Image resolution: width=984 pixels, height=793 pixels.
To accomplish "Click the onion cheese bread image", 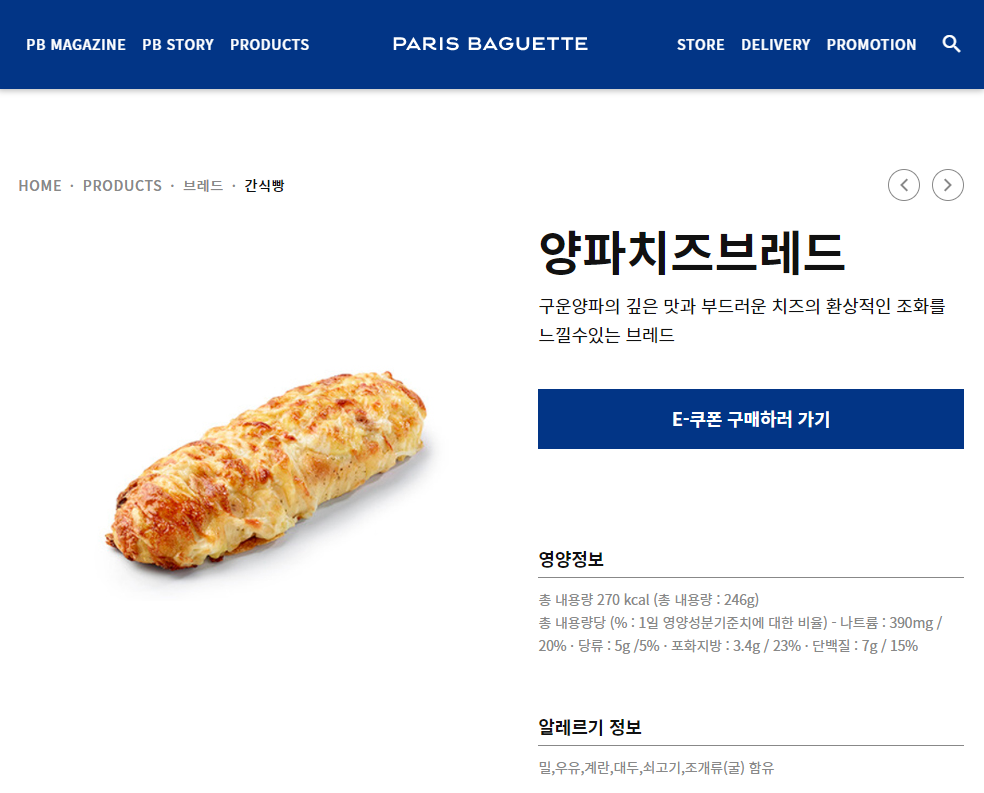I will [266, 471].
